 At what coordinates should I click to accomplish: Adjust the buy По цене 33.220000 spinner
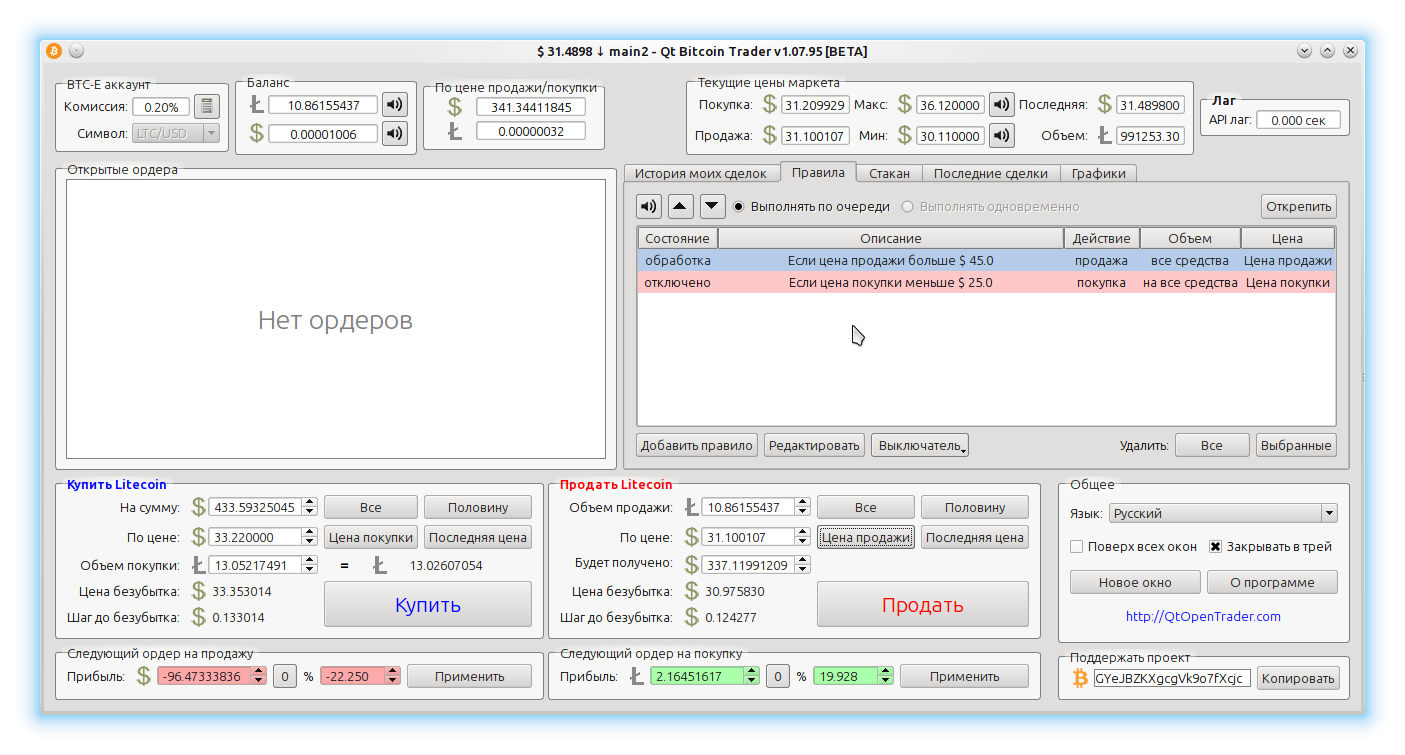(310, 537)
